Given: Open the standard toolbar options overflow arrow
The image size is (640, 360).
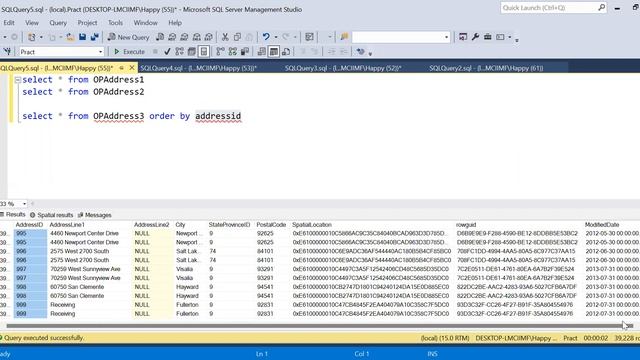Looking at the screenshot, I should [517, 40].
